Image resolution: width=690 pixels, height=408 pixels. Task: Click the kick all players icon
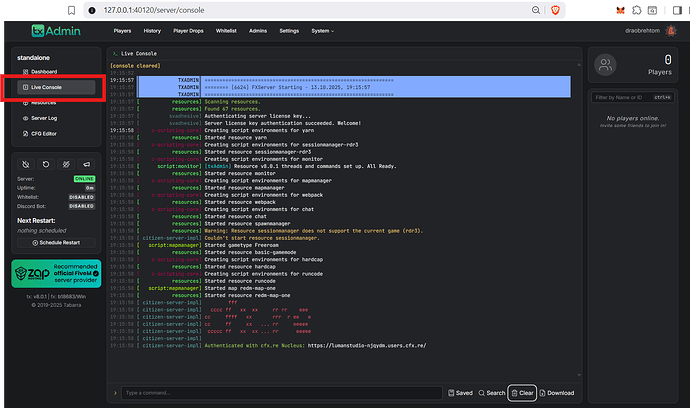[66, 164]
